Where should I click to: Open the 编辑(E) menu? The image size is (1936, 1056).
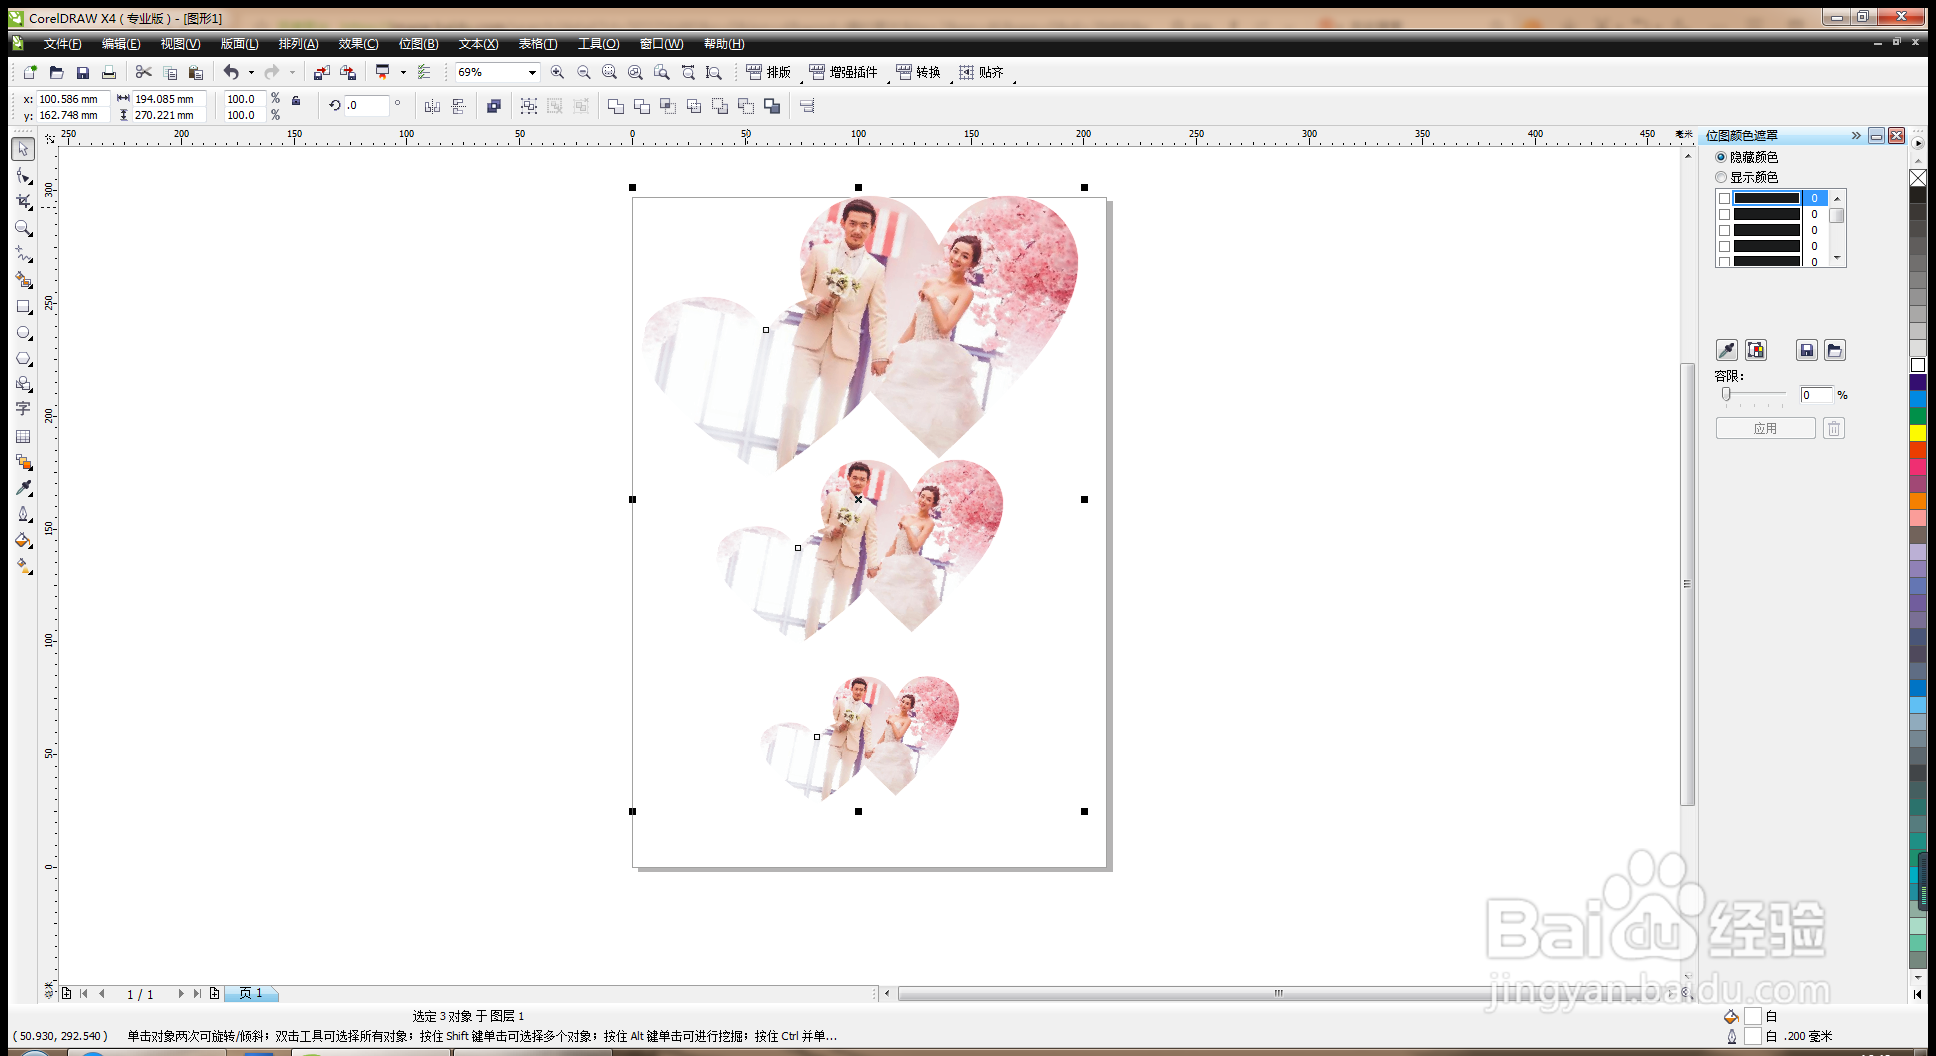coord(121,44)
